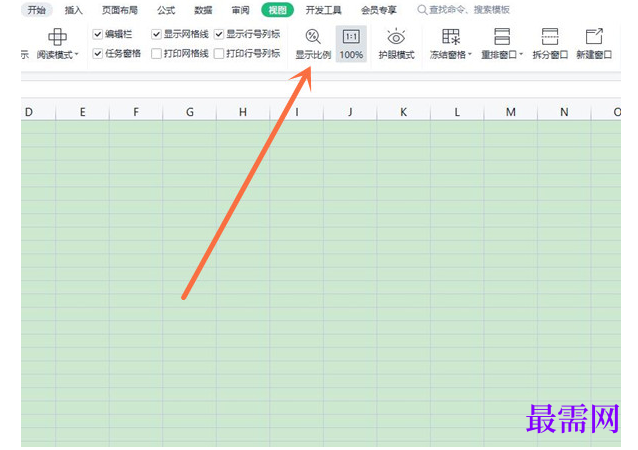
Task: Toggle the 显示网格线 show gridlines checkbox
Action: 156,34
